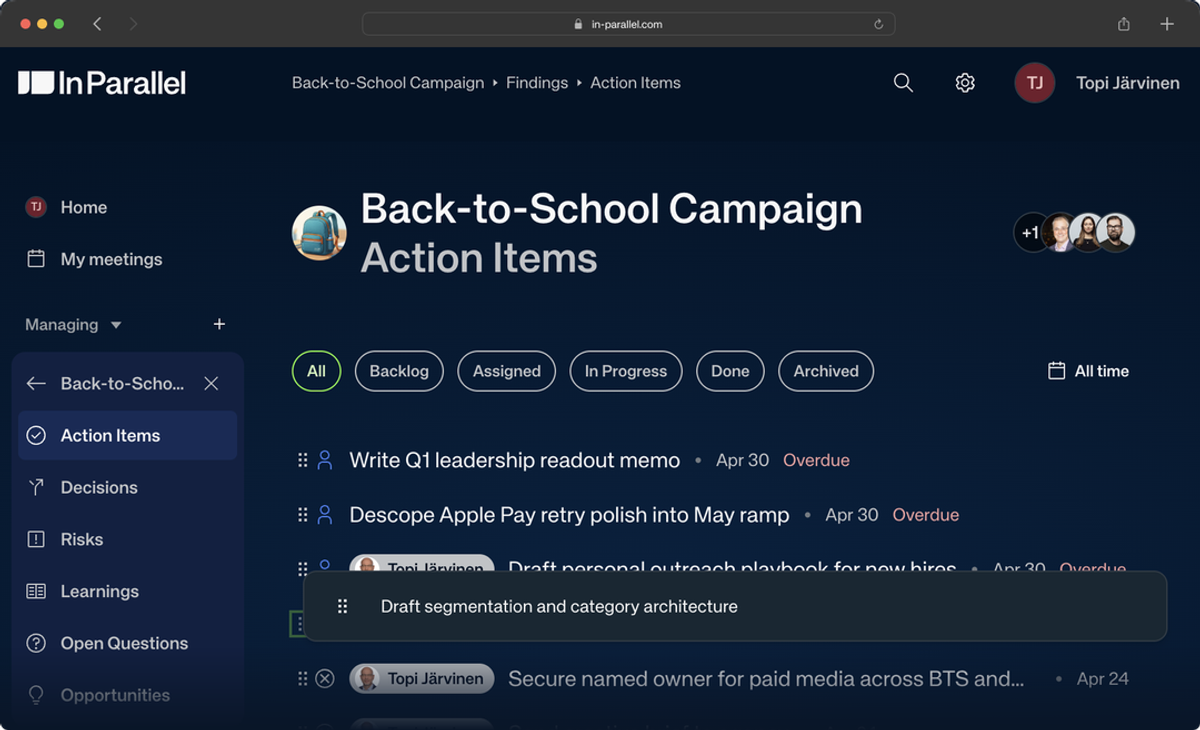Click Apr 24 date on Secure named owner row

click(1103, 678)
